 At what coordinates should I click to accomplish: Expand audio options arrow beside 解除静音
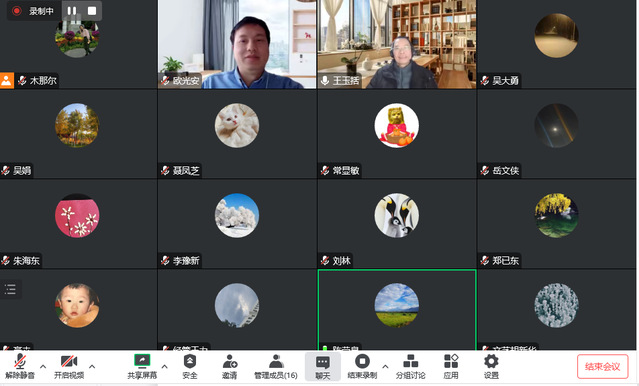point(43,366)
